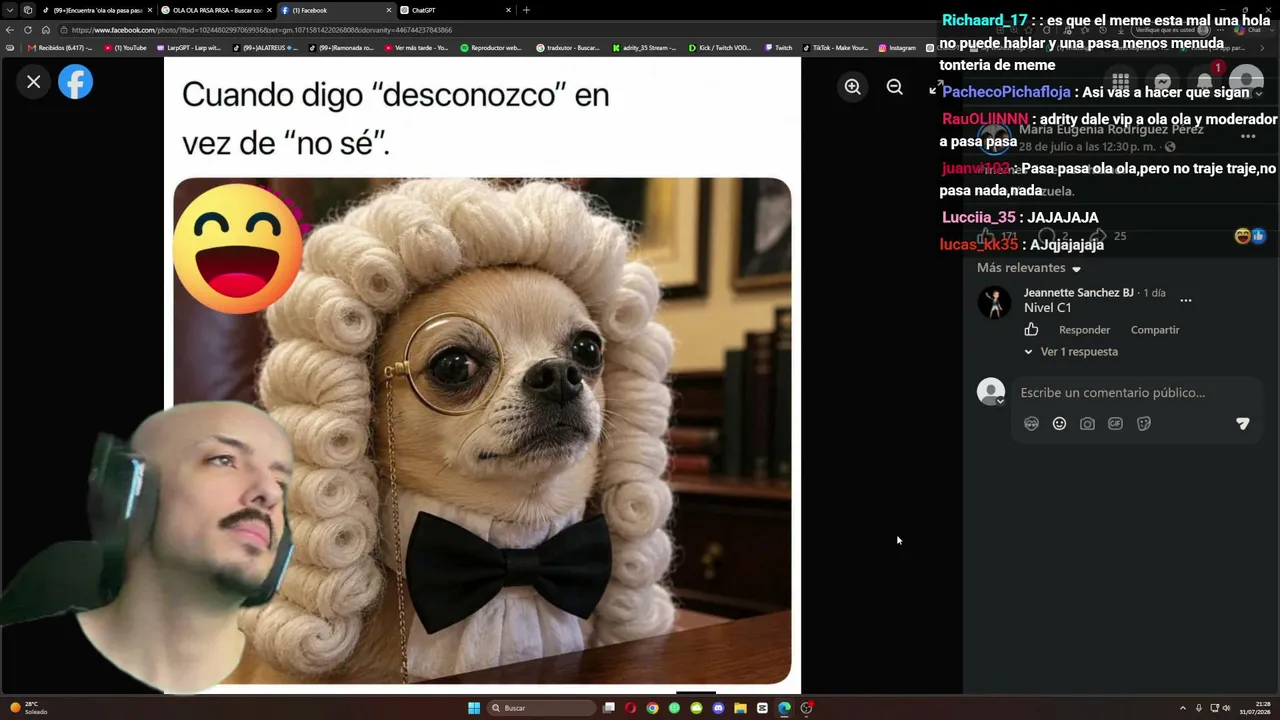Open the Facebook menu grid
Image resolution: width=1280 pixels, height=720 pixels.
[1120, 82]
